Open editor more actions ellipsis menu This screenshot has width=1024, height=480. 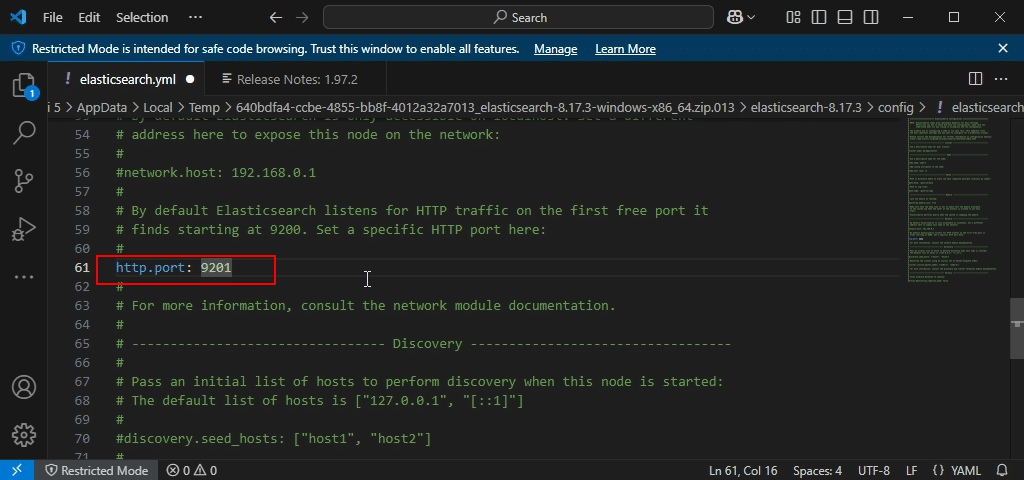(x=1003, y=79)
